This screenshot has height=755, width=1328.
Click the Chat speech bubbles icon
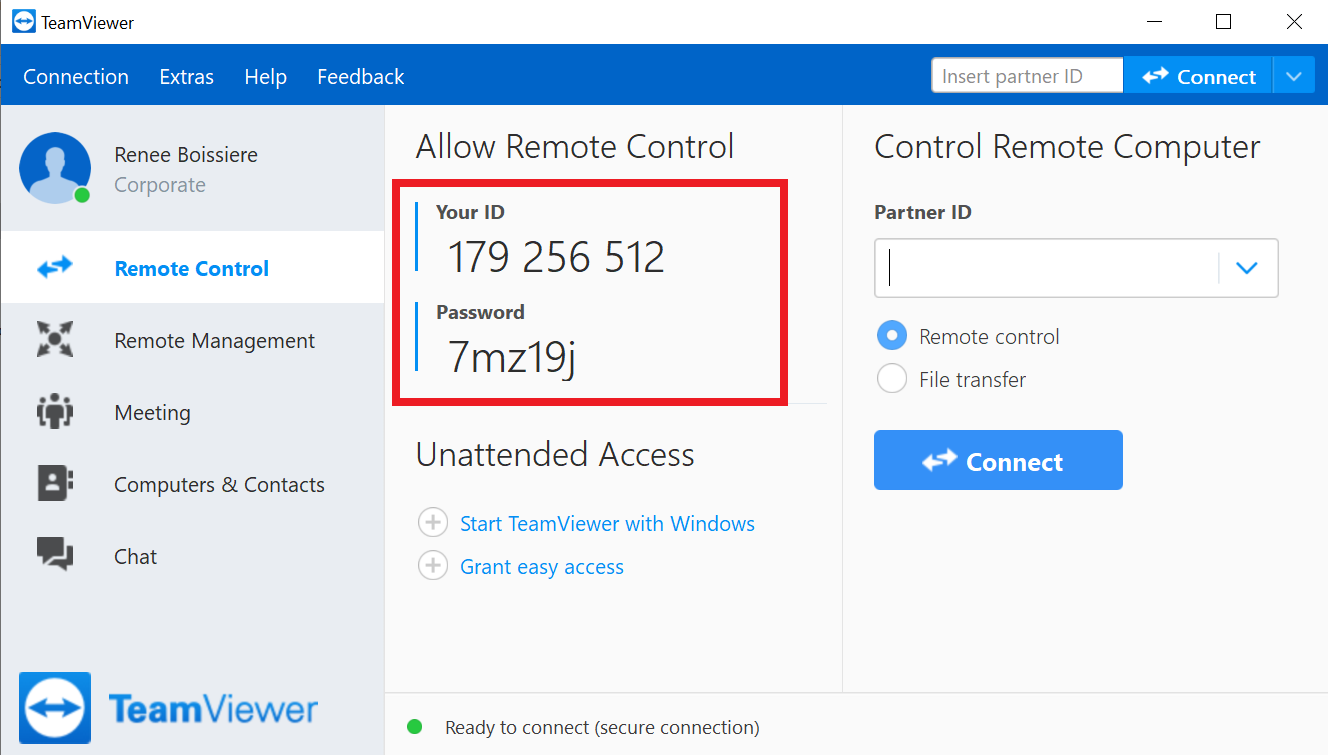[55, 555]
